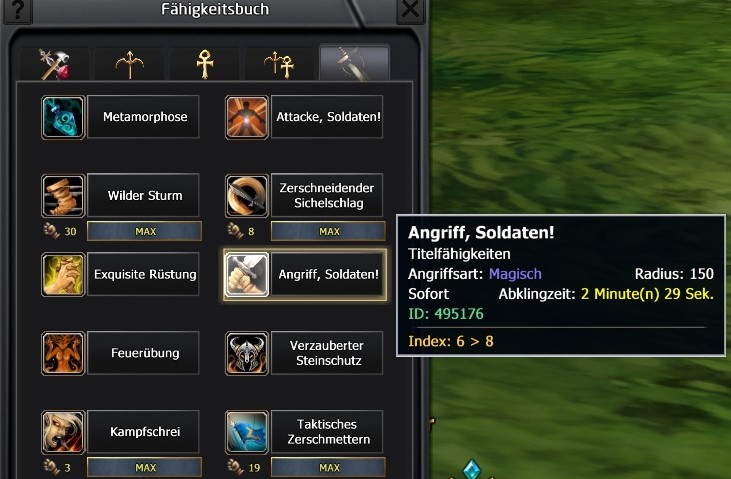Open the golden ankh skill tab

(x=205, y=64)
